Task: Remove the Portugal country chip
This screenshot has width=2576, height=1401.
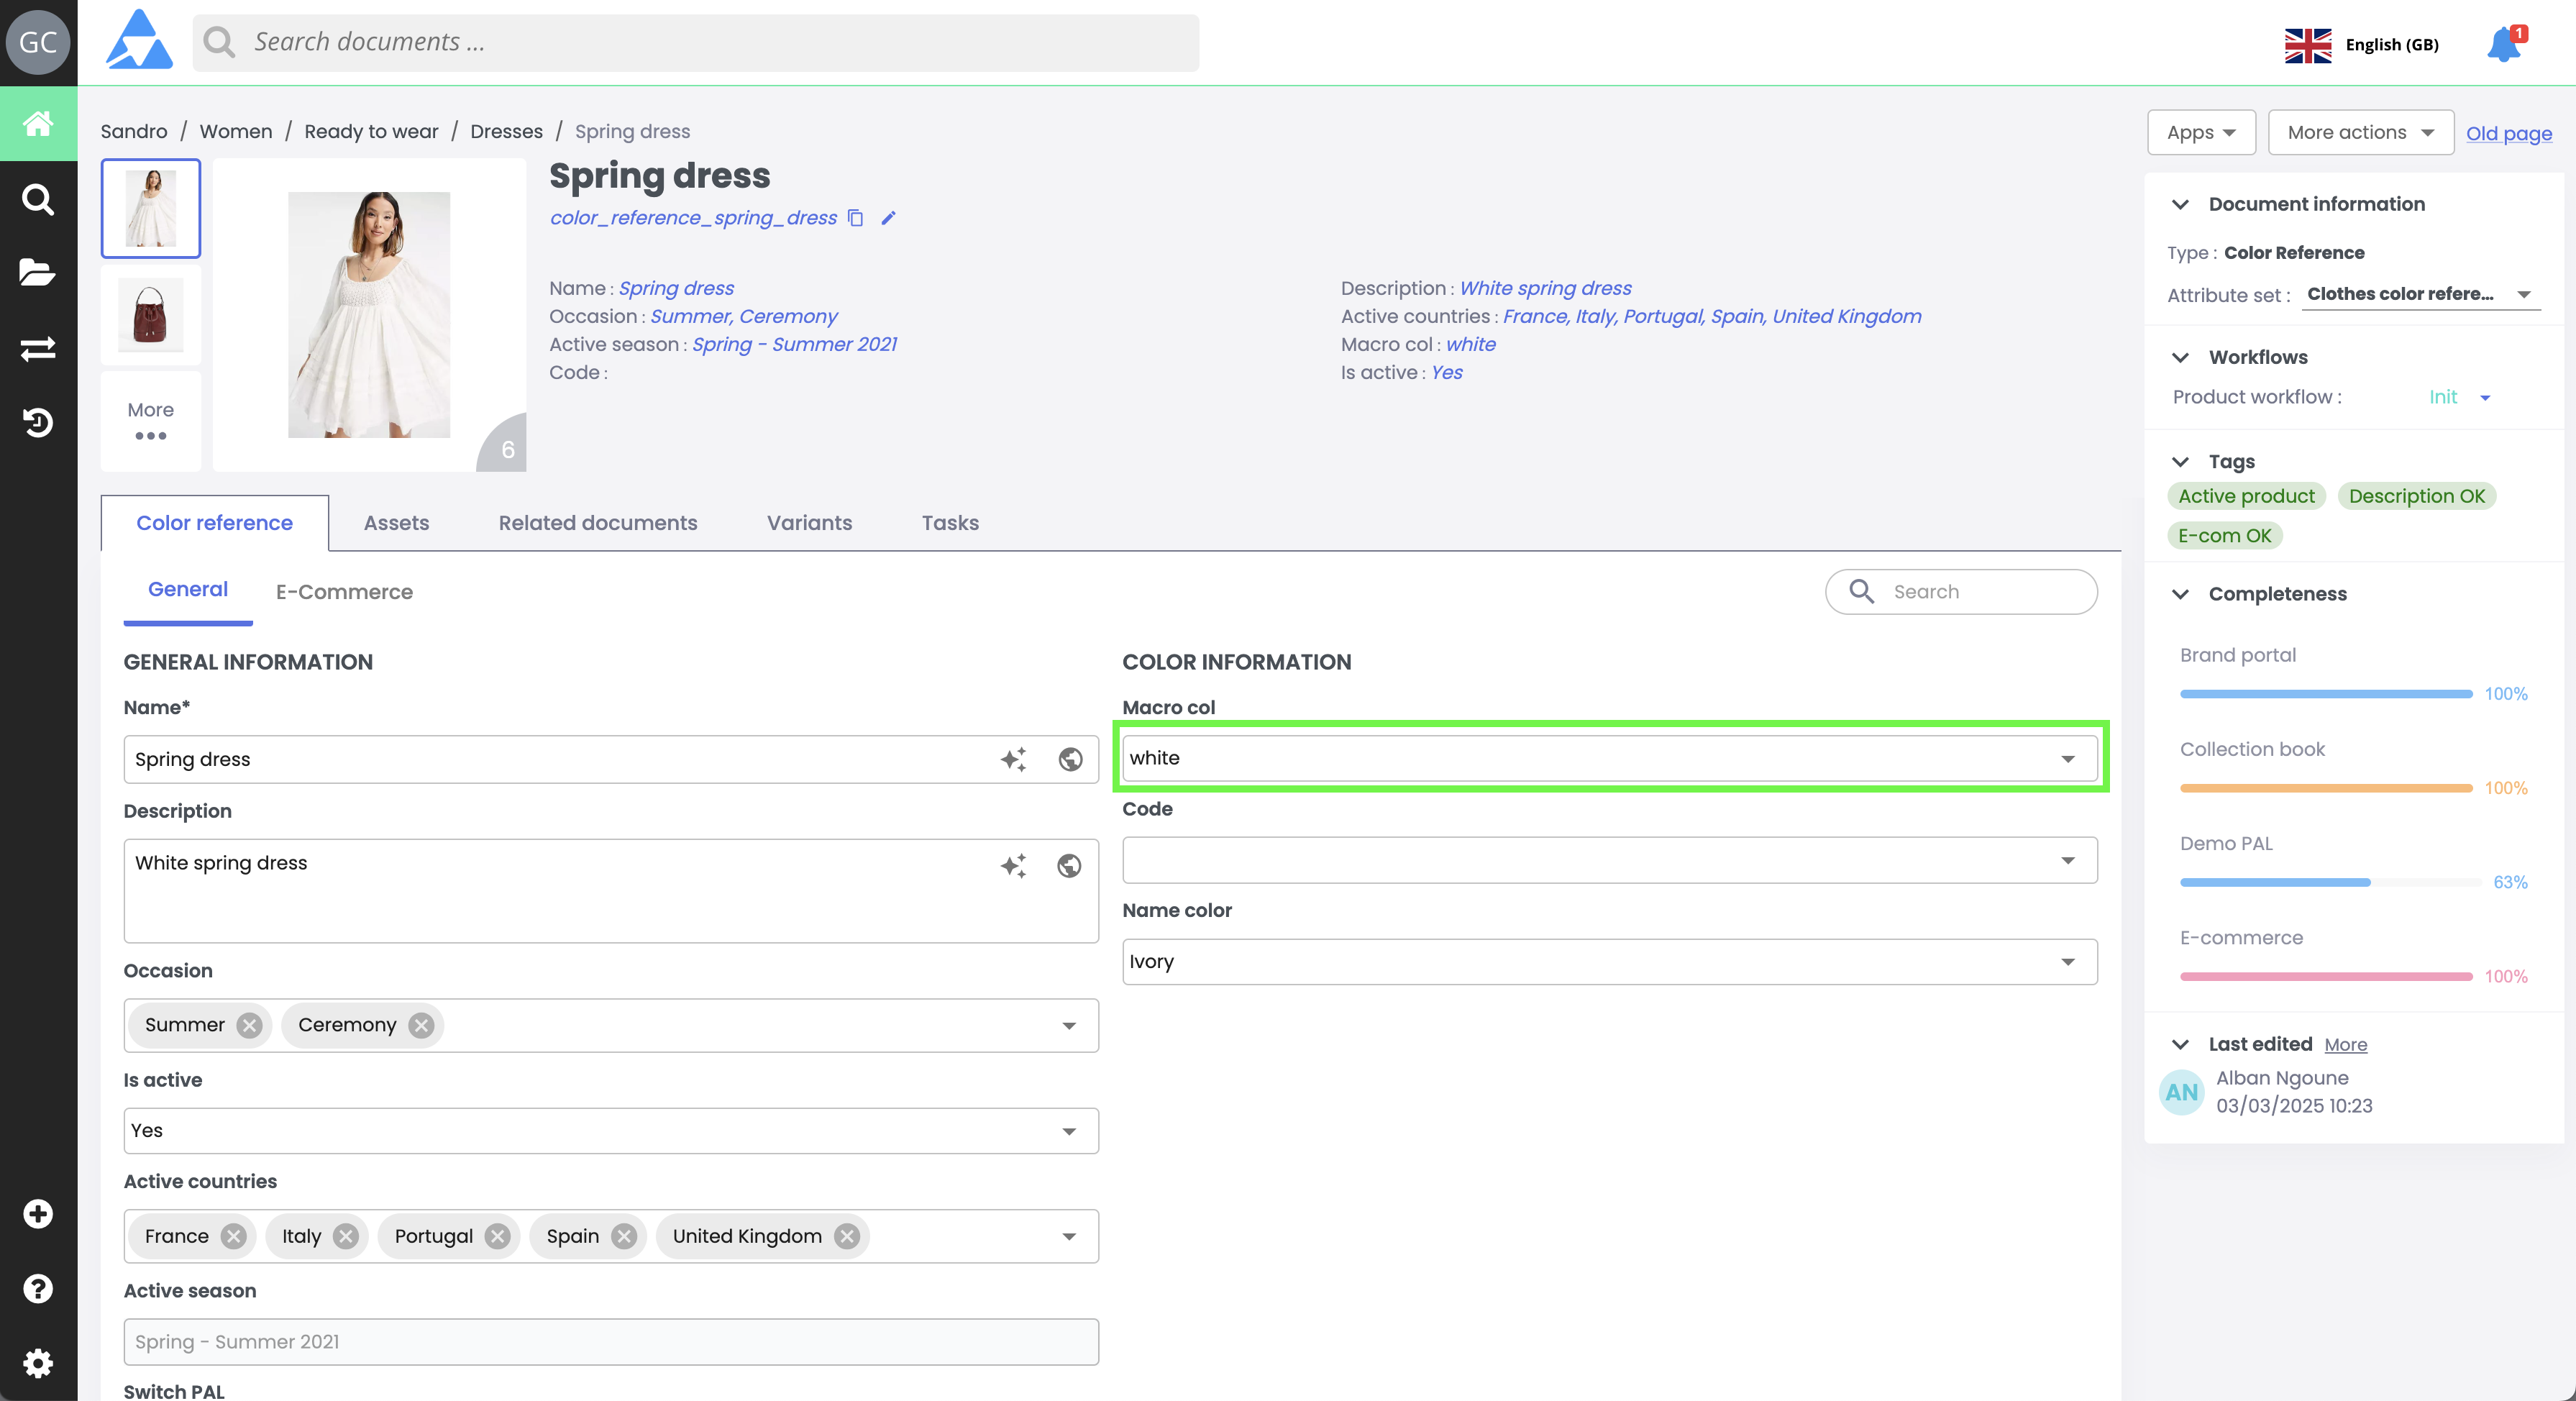Action: click(497, 1236)
